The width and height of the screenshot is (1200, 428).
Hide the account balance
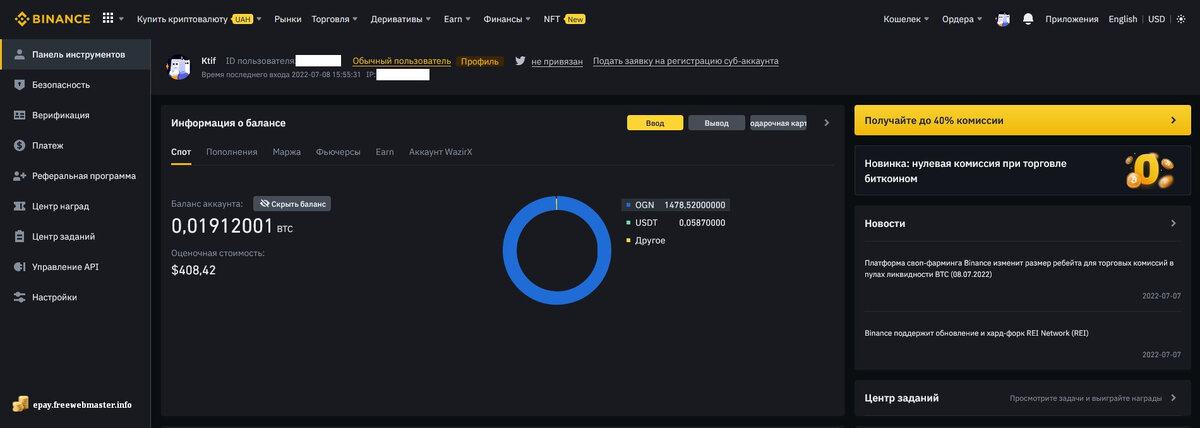point(292,203)
